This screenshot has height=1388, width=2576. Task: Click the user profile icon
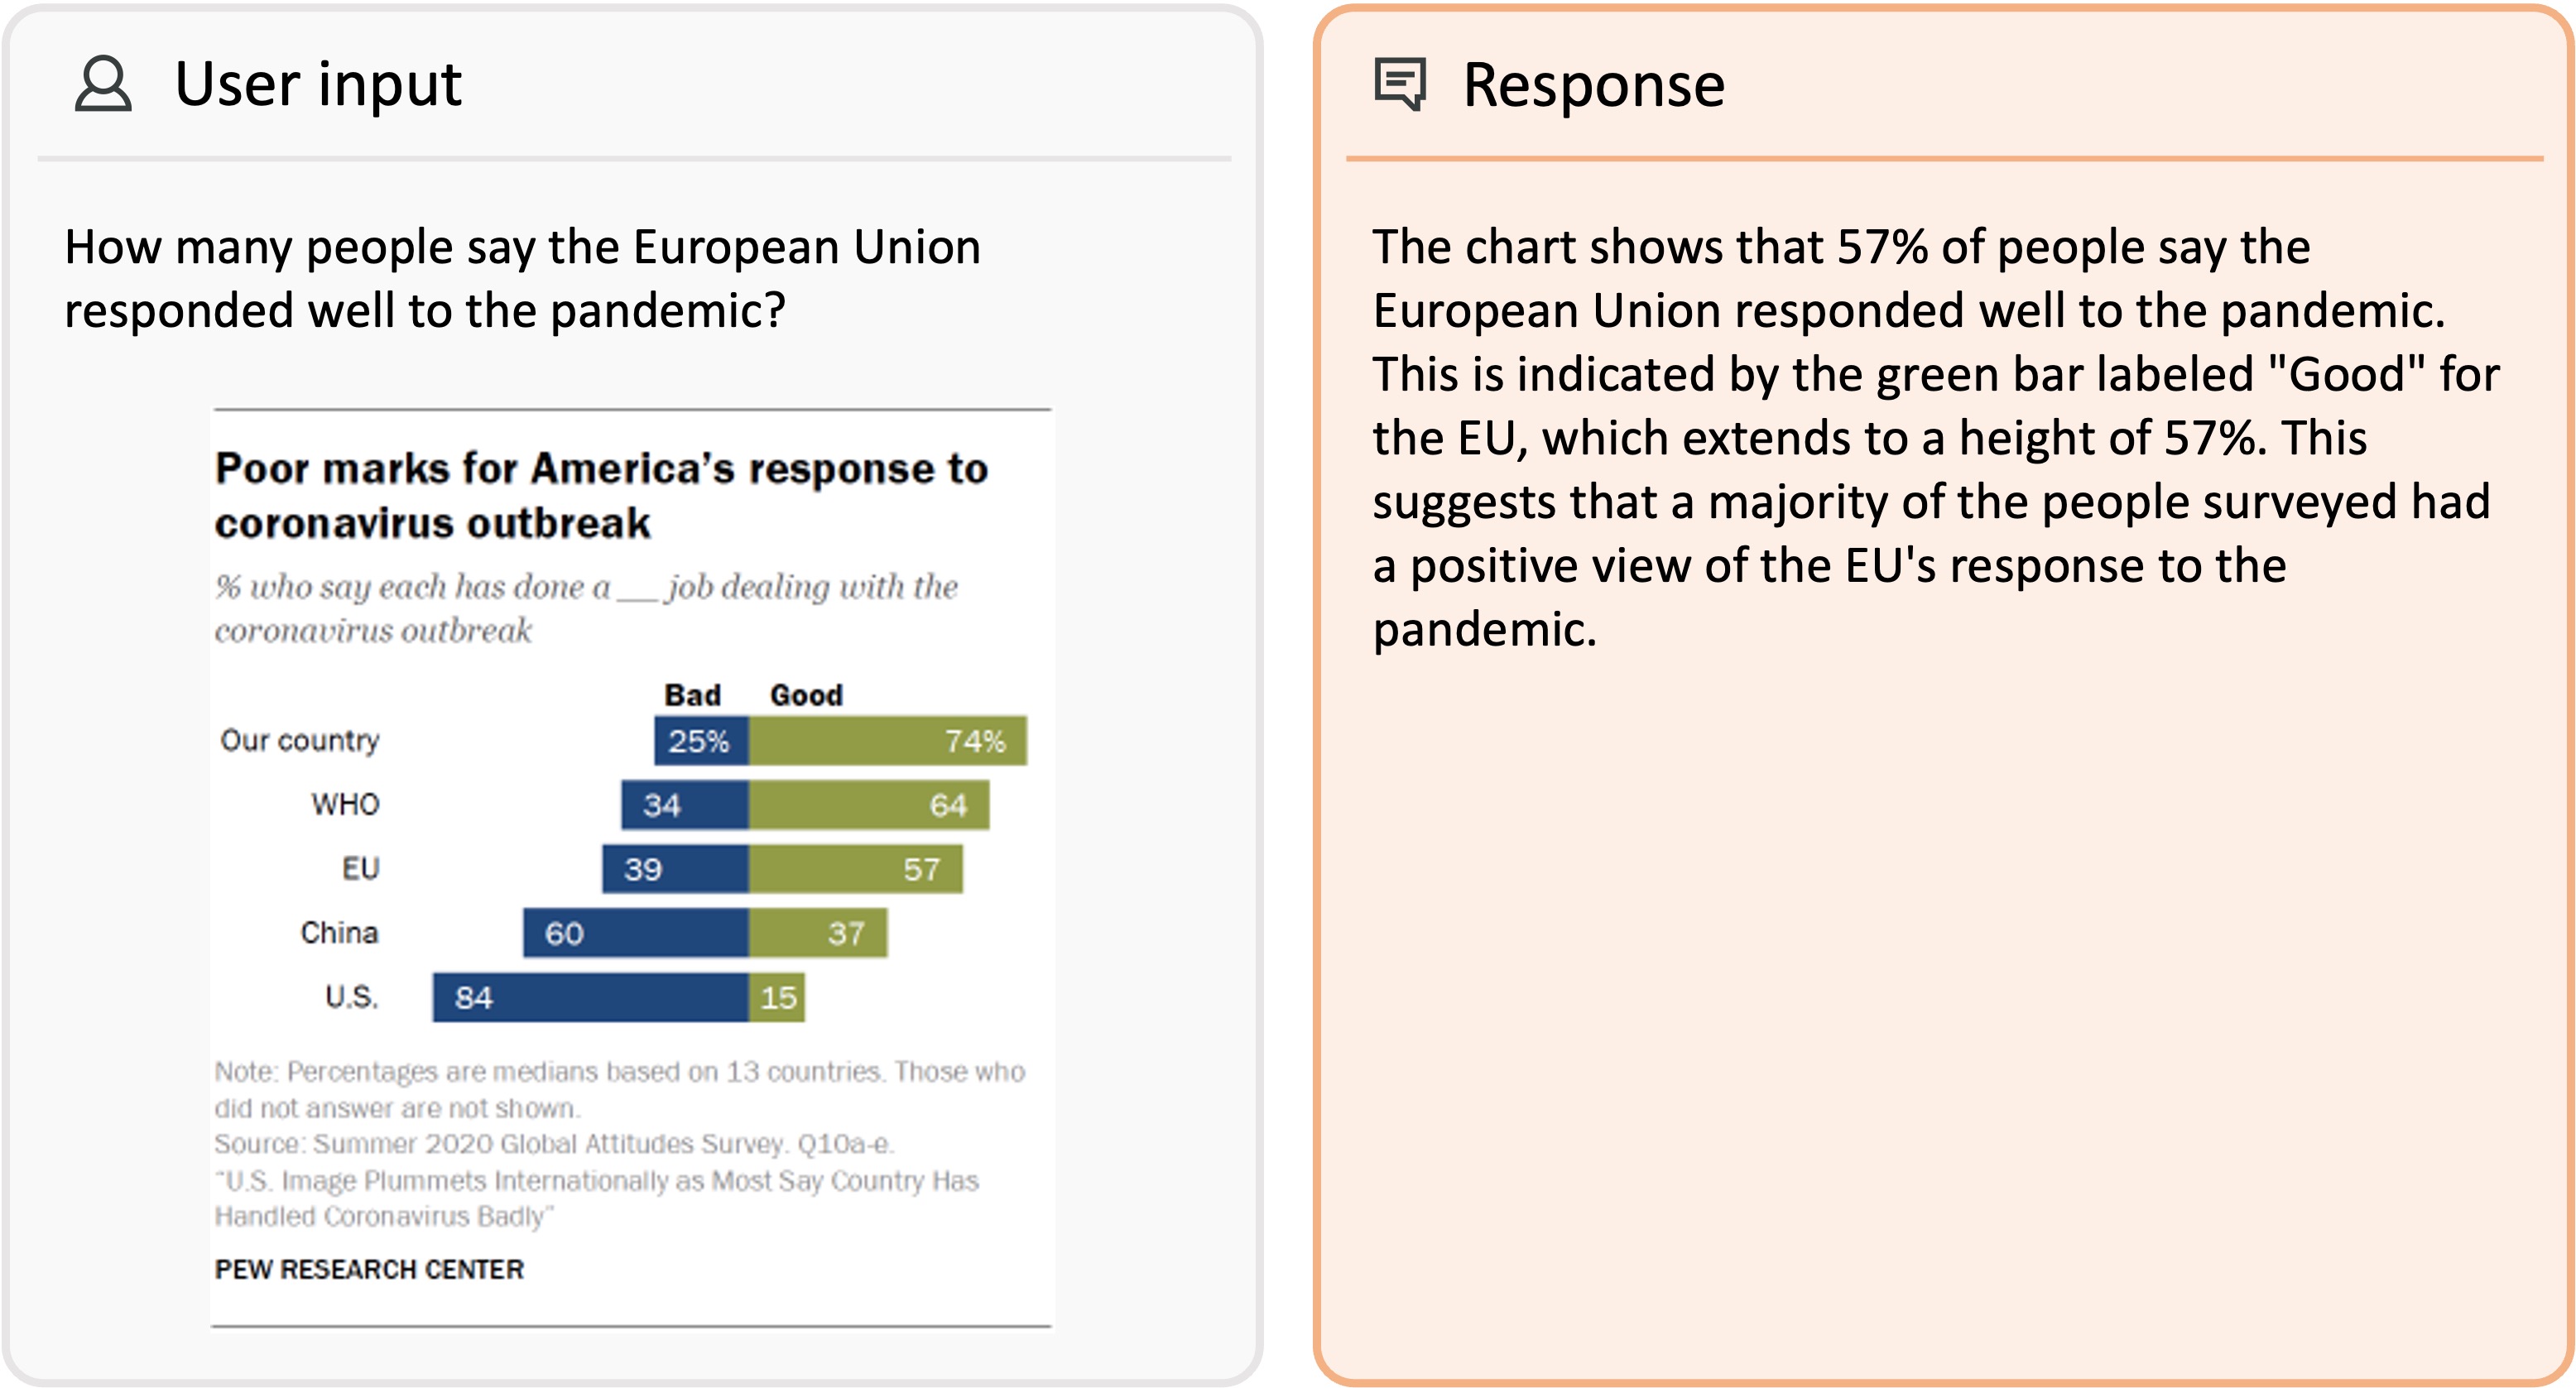pyautogui.click(x=103, y=84)
